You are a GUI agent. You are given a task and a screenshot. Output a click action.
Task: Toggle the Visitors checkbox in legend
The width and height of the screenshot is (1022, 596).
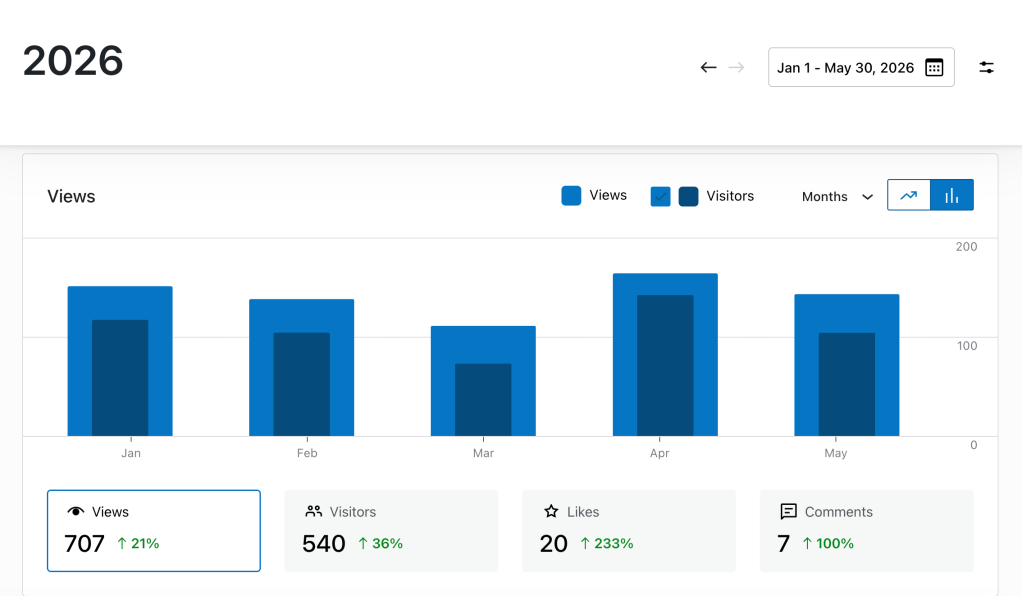tap(660, 196)
